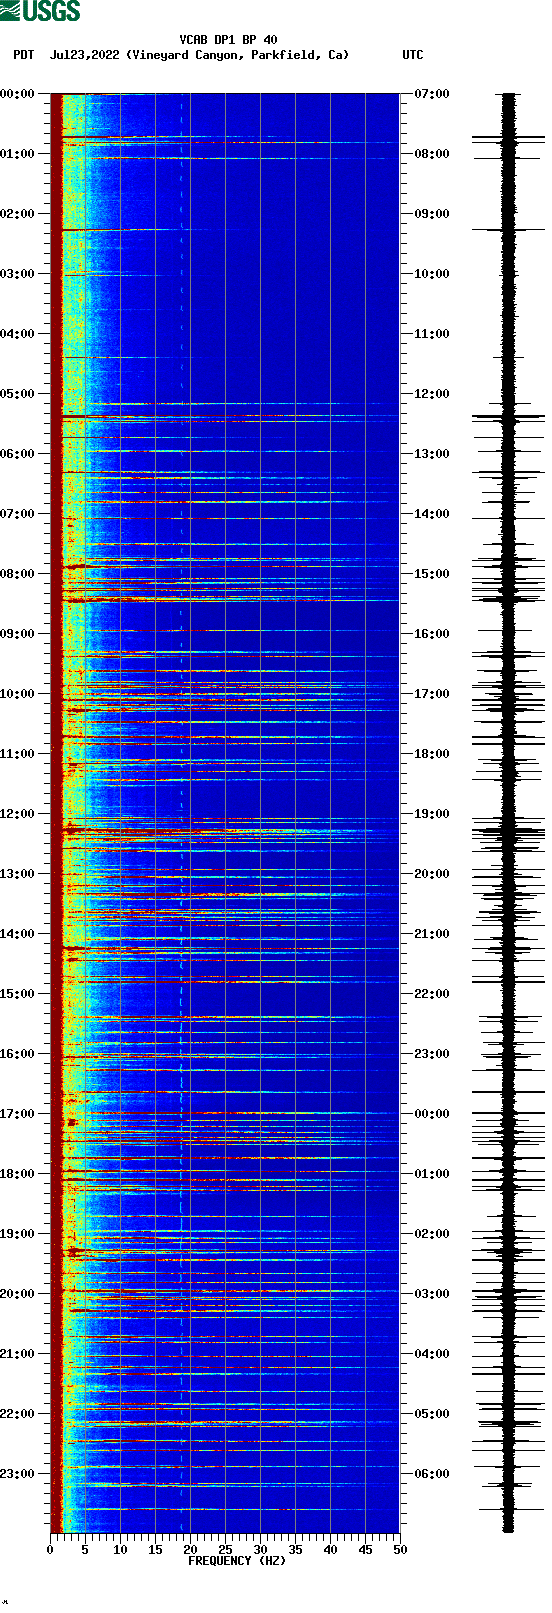Click the '40' frequency tick label
Screen dimensions: 552x1613
[330, 1550]
